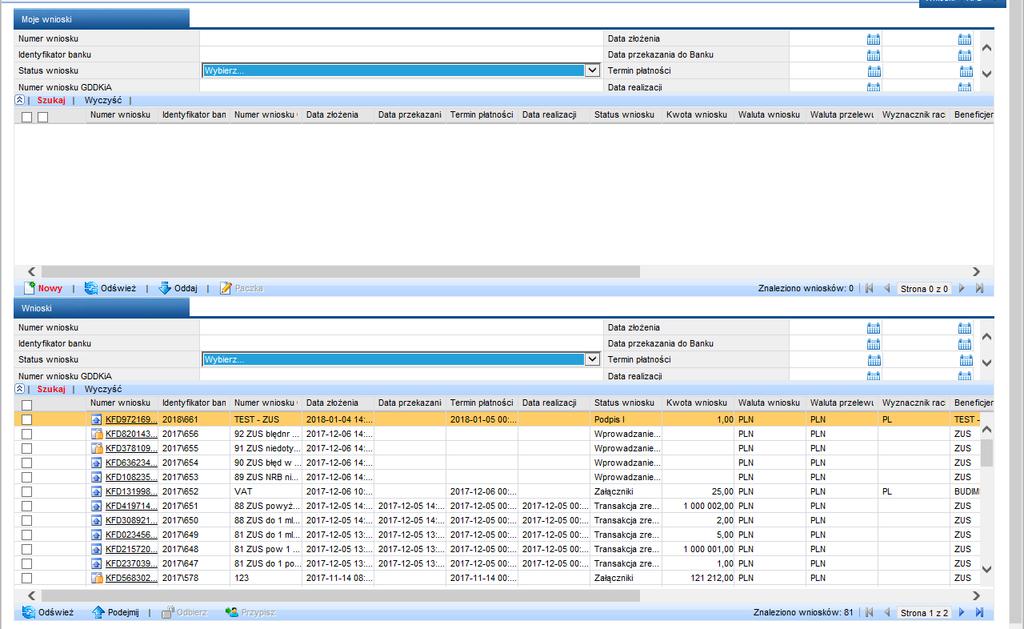Open first calendar for Data przekazania do Banku, Moje wnioski

pos(873,55)
